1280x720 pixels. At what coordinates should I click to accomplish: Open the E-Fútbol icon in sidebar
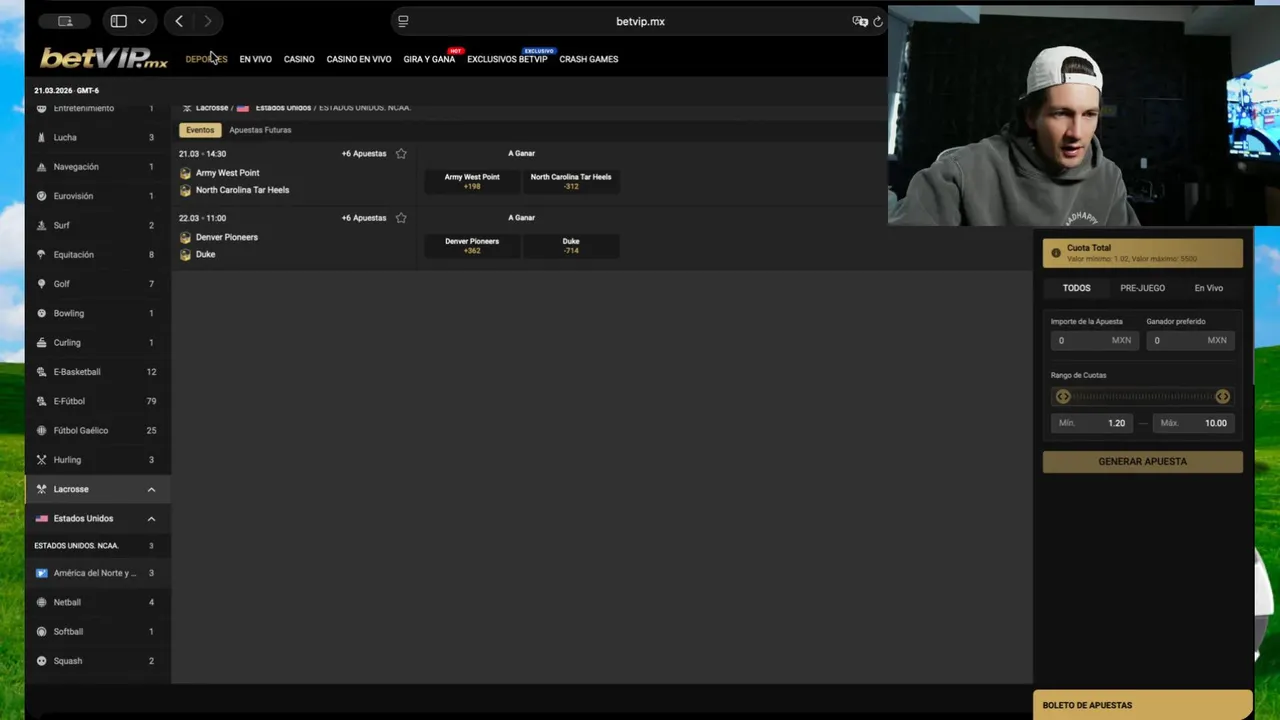tap(41, 401)
